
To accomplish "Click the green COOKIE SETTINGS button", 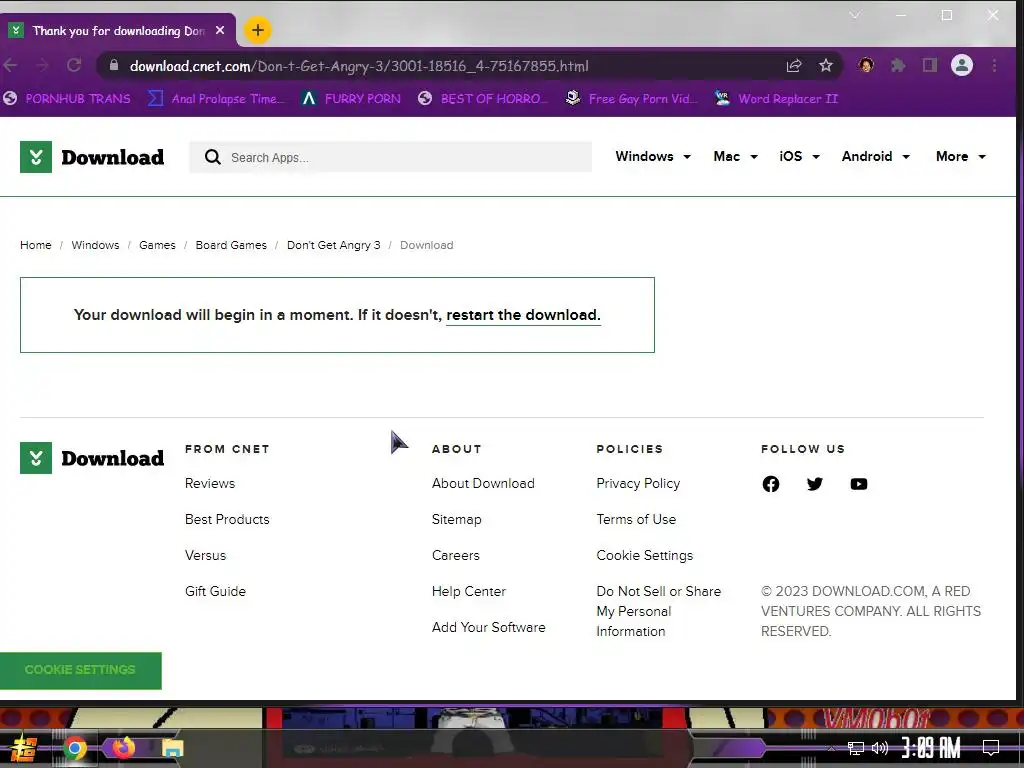I will 80,671.
